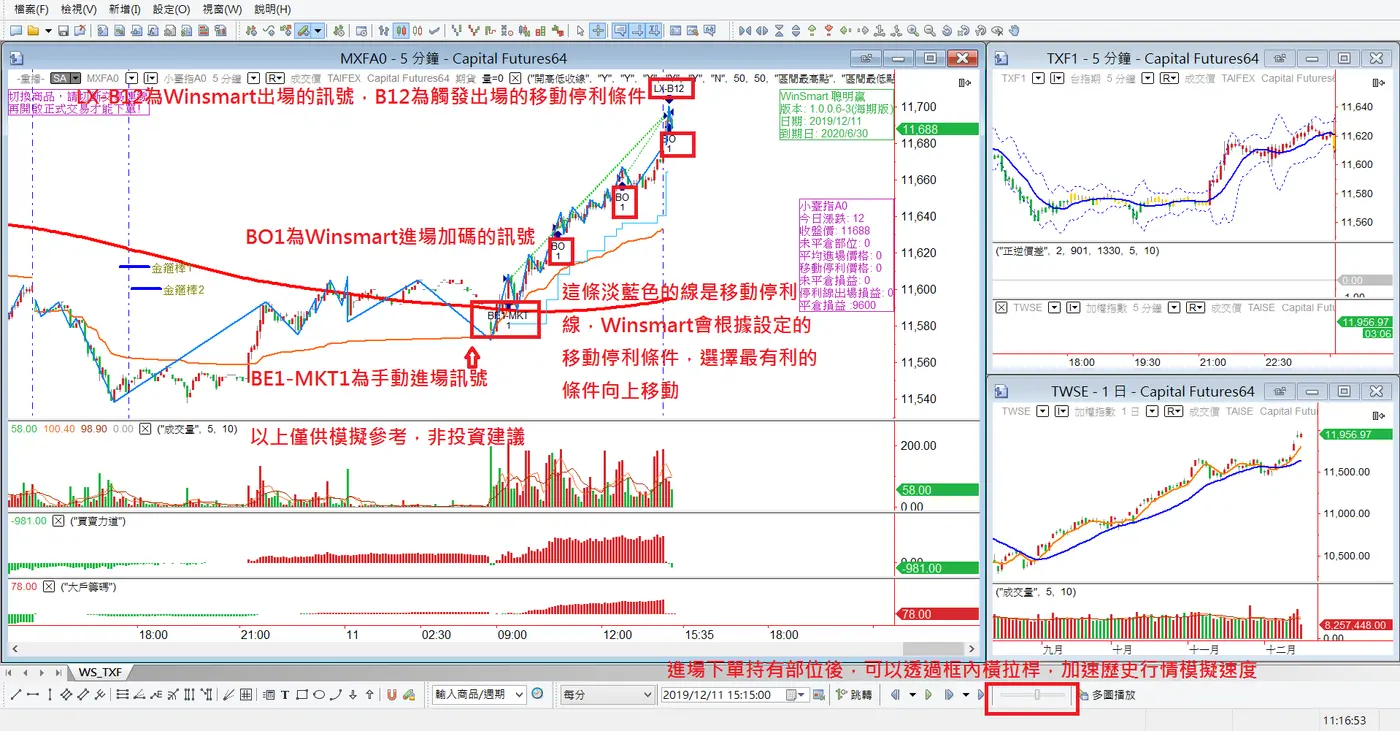1400x731 pixels.
Task: Select the Fibonacci grid drawing tool
Action: coord(244,695)
